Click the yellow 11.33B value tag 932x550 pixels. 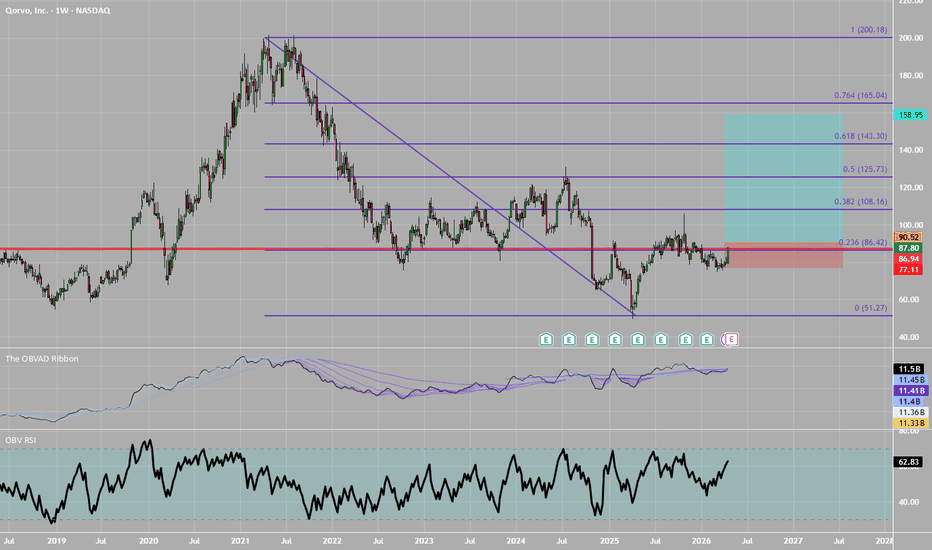pyautogui.click(x=910, y=424)
